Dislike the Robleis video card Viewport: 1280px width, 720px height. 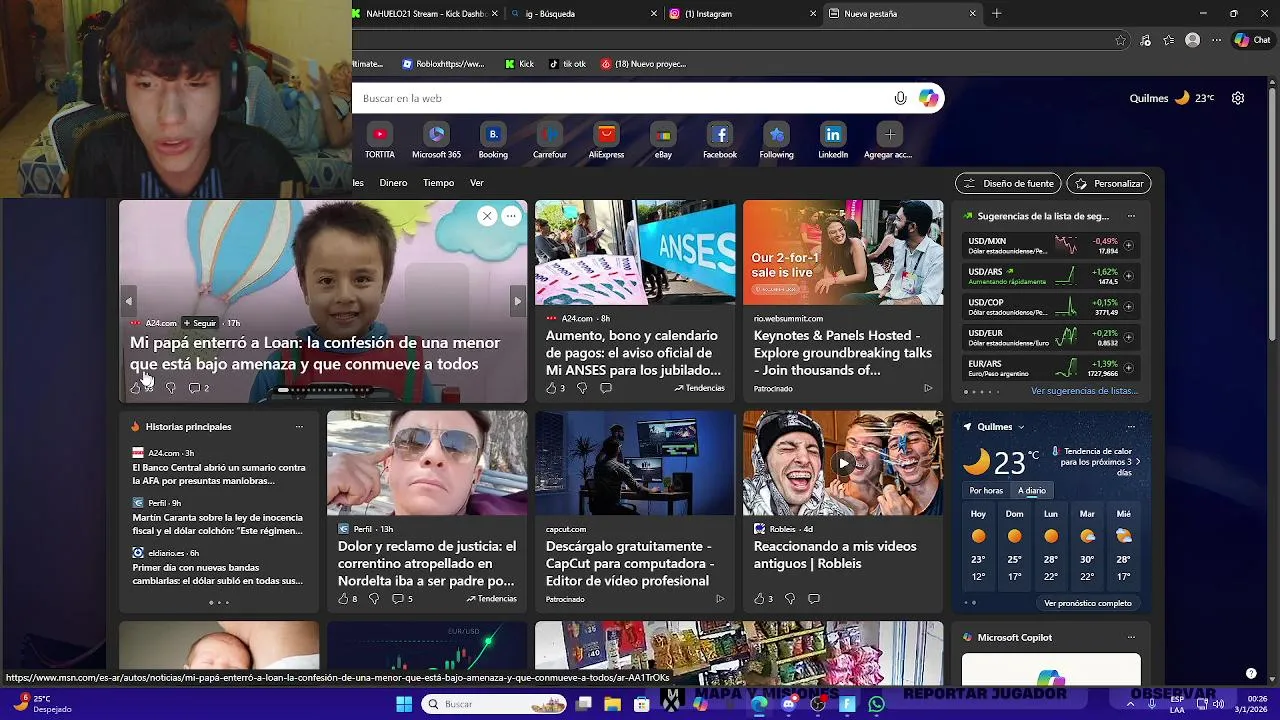[790, 599]
